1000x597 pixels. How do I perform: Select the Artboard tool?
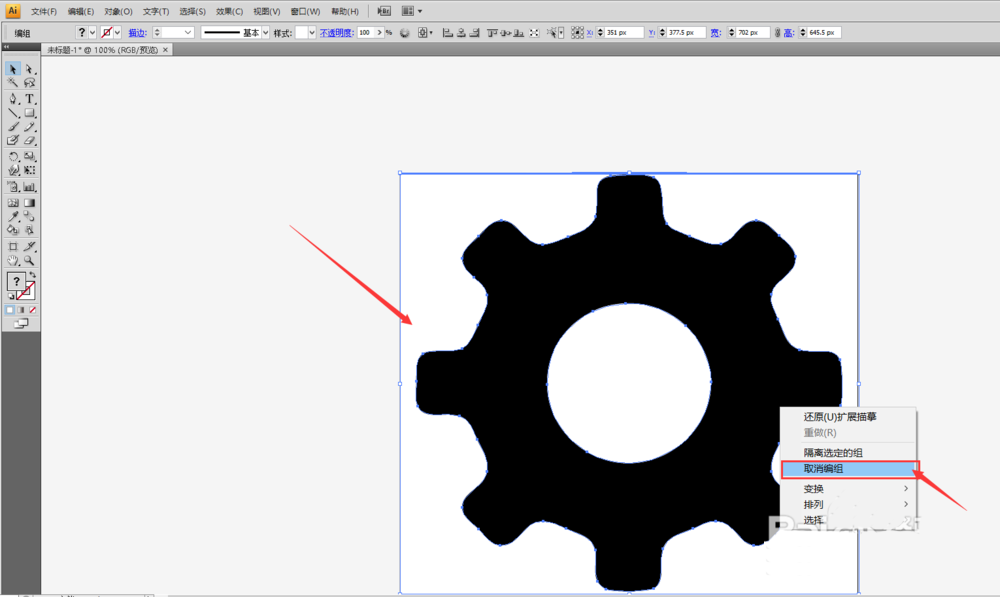[13, 246]
